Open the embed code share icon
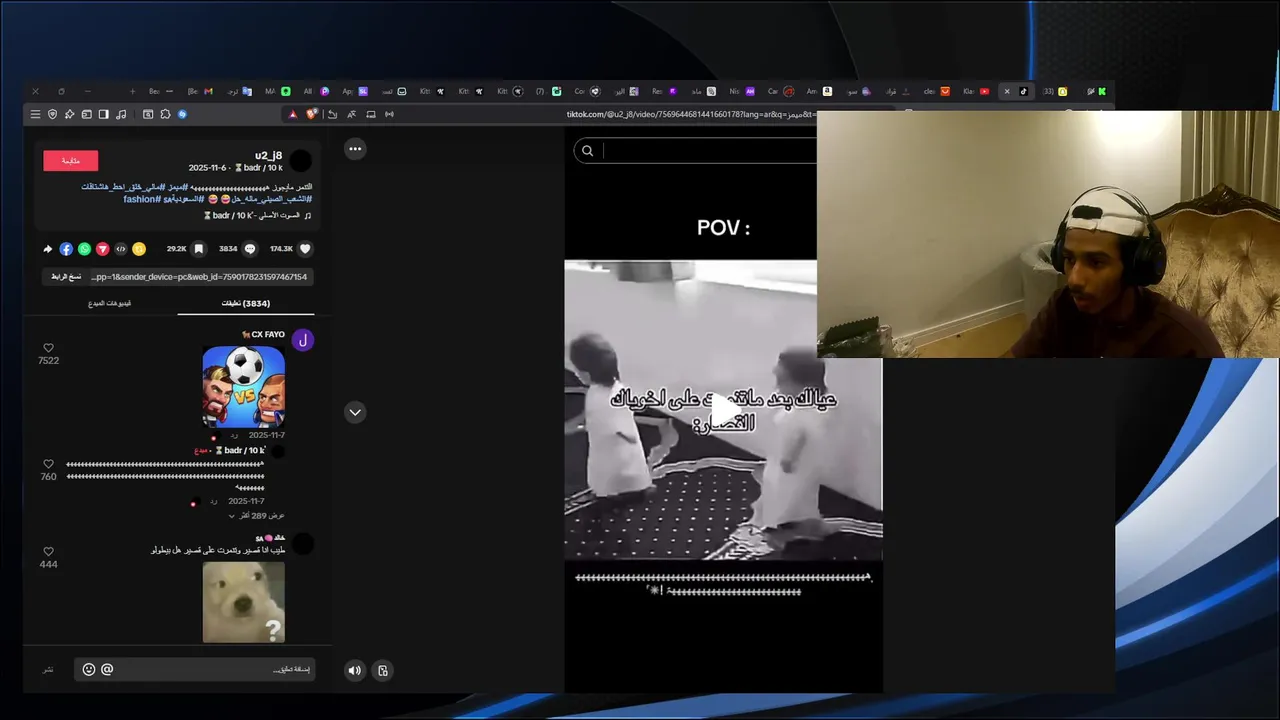Viewport: 1280px width, 720px height. coord(121,249)
